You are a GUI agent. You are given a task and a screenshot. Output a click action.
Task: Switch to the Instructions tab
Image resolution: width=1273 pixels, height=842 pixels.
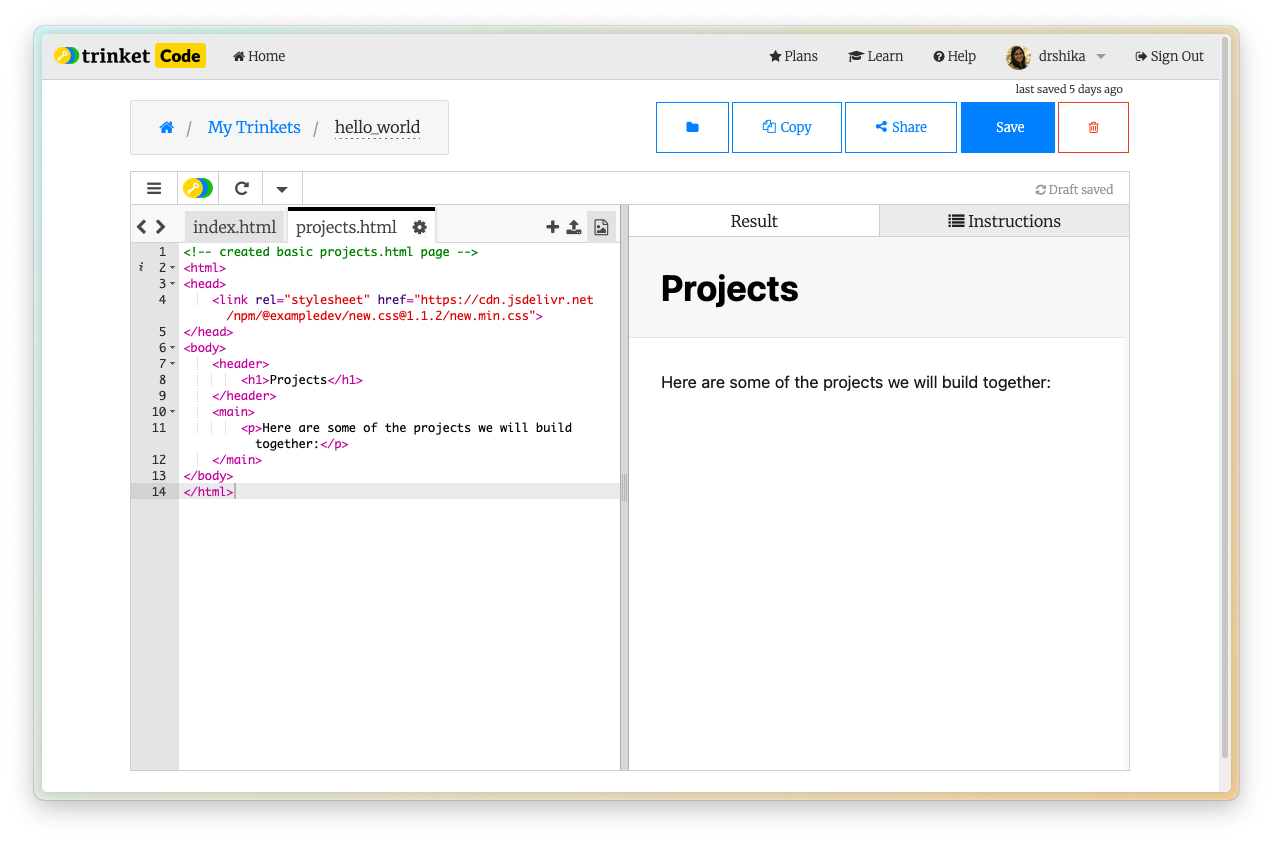click(x=1004, y=221)
